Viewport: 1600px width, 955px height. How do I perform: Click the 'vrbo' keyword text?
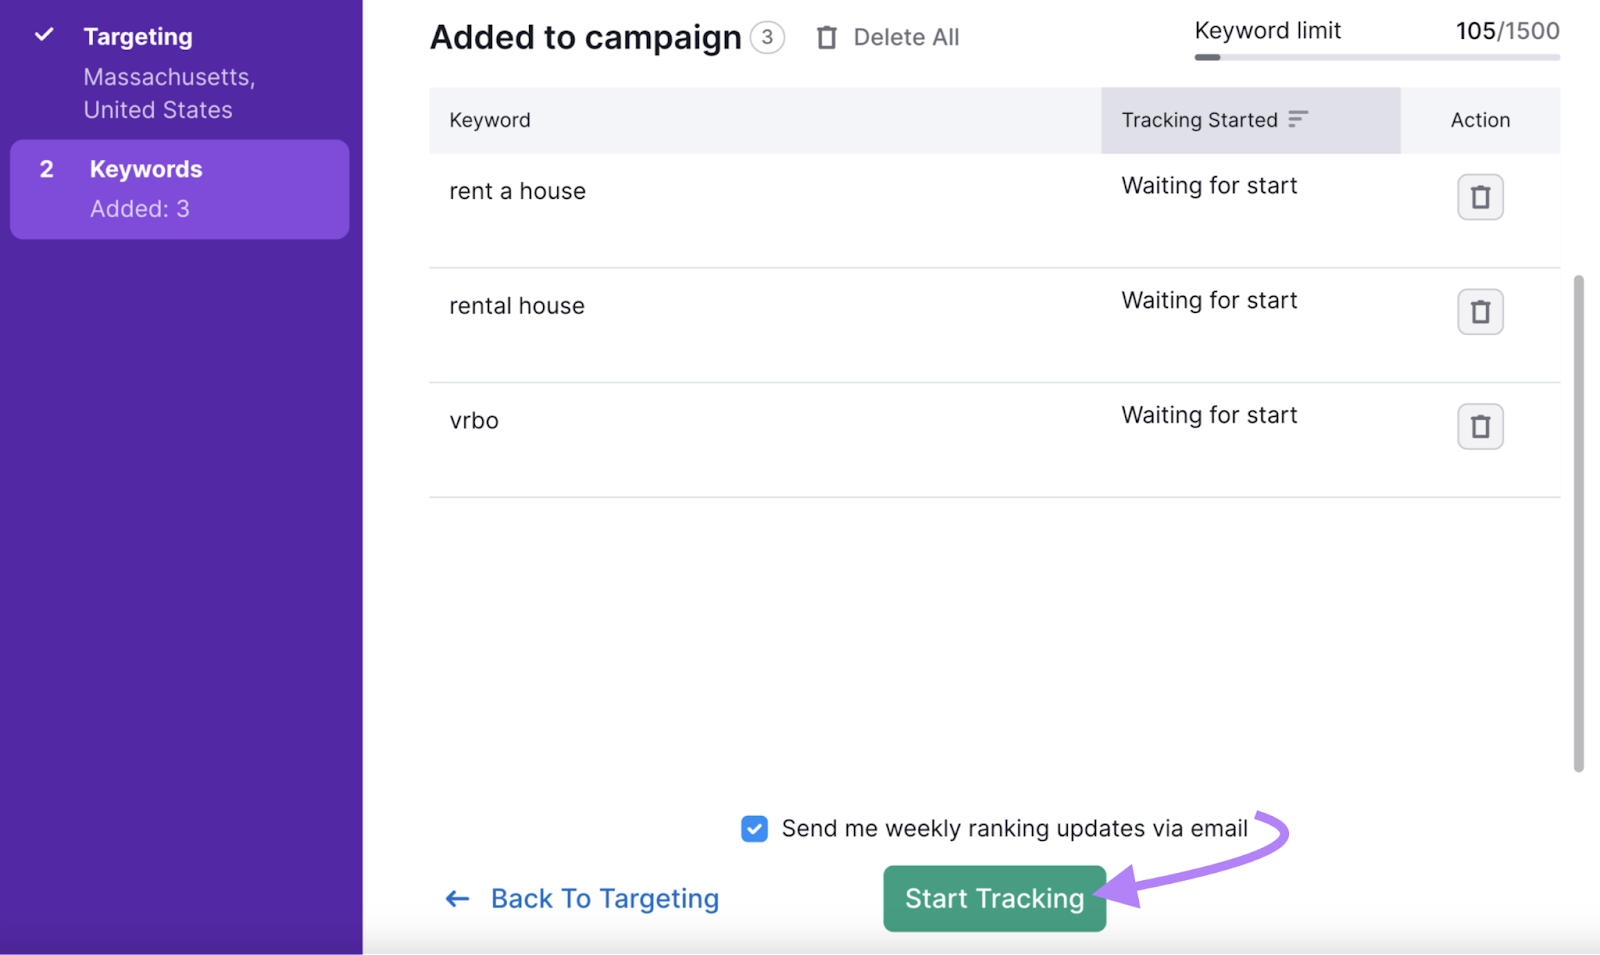(x=474, y=421)
